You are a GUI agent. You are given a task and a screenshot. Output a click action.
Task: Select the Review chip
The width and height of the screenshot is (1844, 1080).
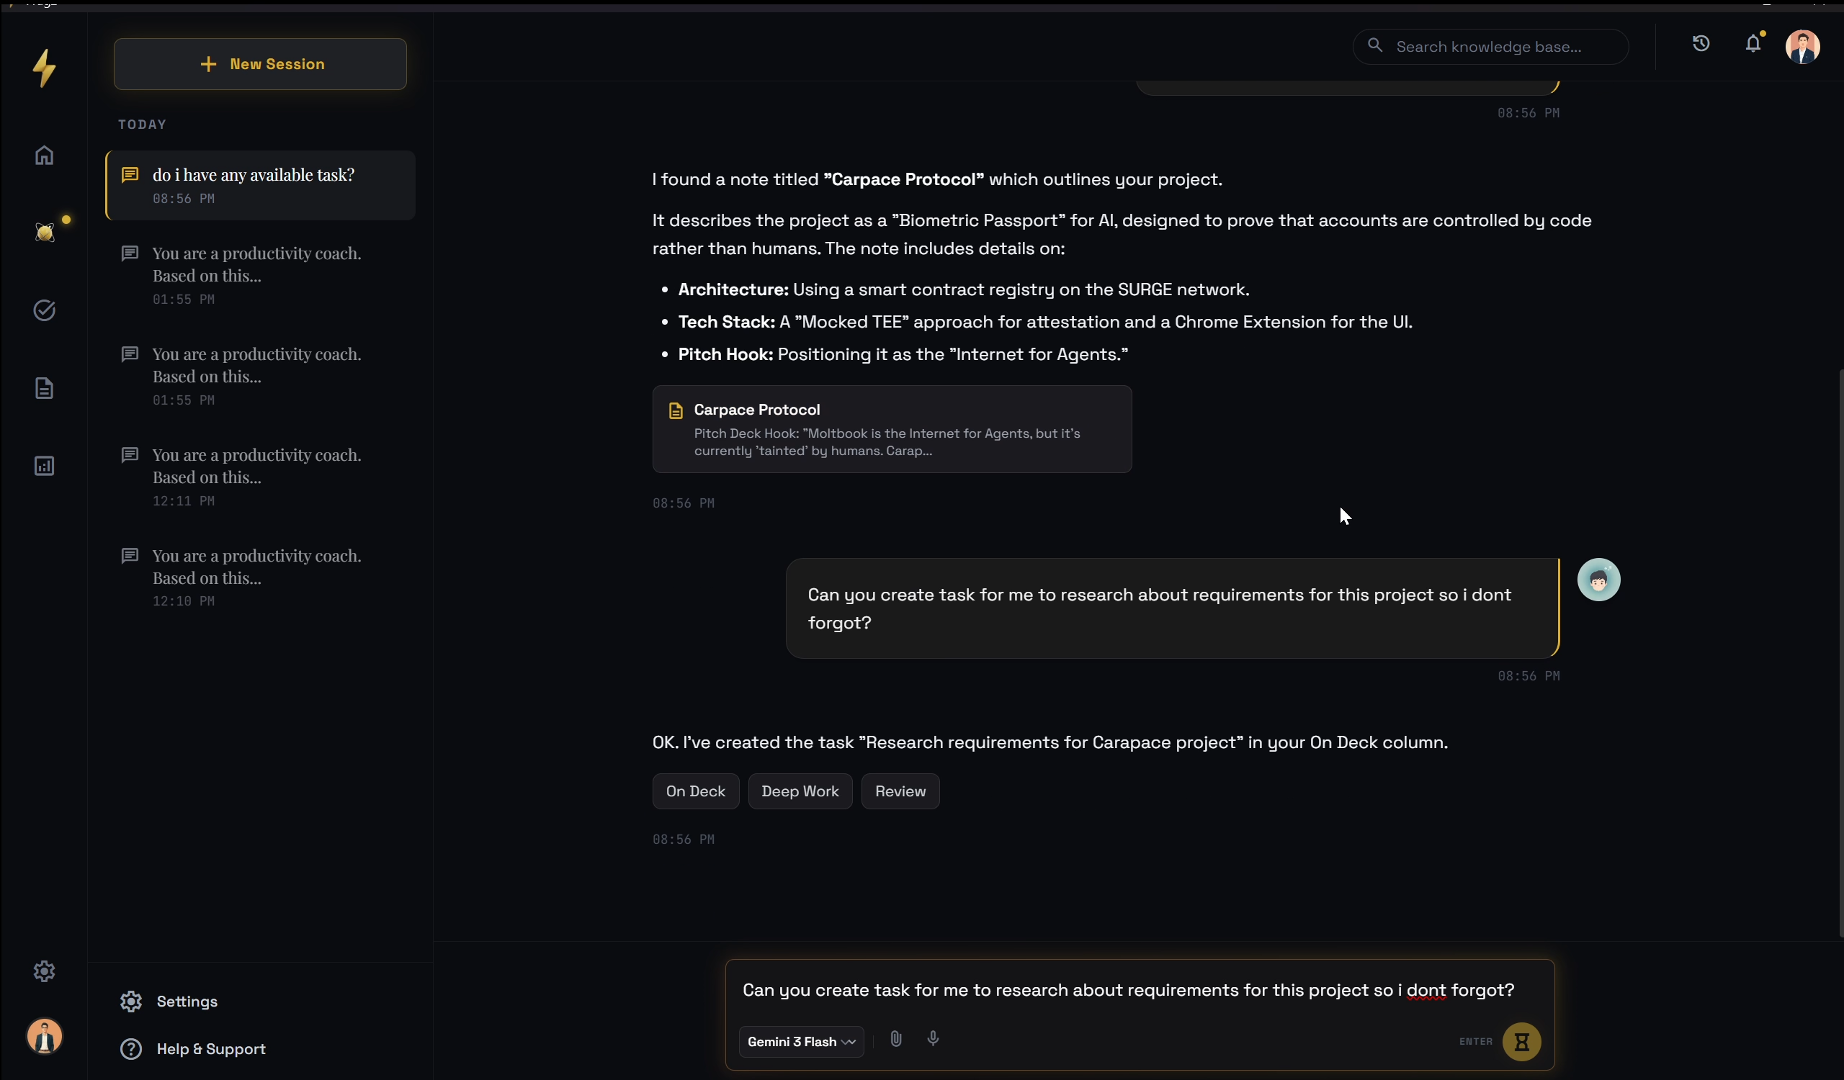coord(900,791)
